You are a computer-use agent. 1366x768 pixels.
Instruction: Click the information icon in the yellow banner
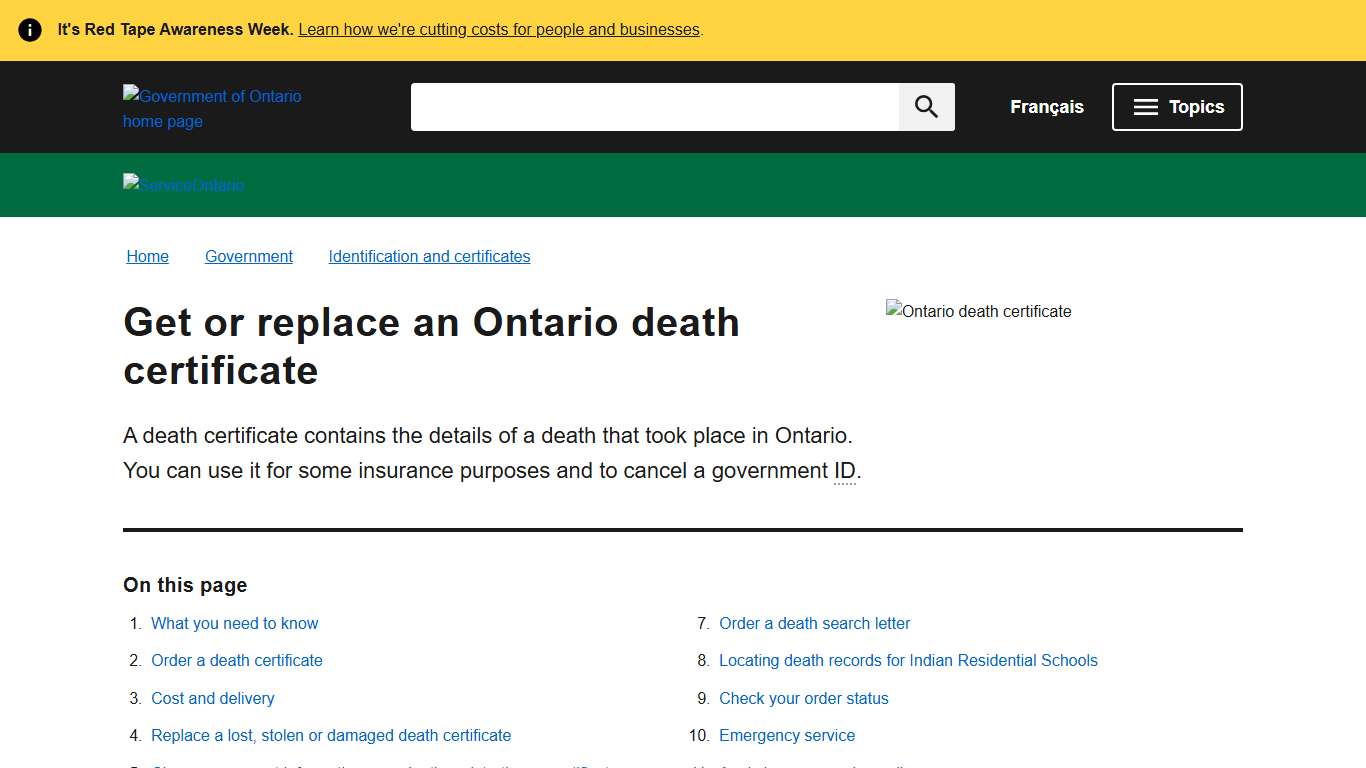click(x=29, y=29)
